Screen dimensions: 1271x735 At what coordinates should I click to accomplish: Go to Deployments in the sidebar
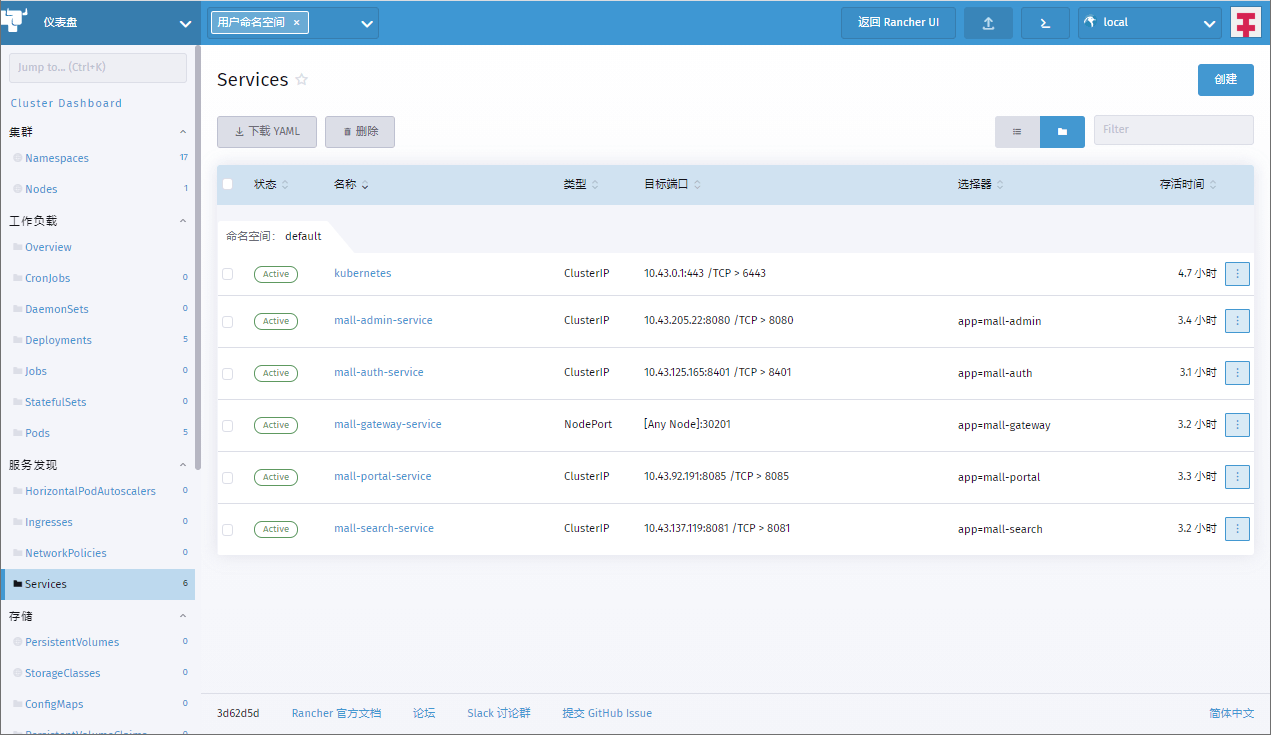[58, 340]
